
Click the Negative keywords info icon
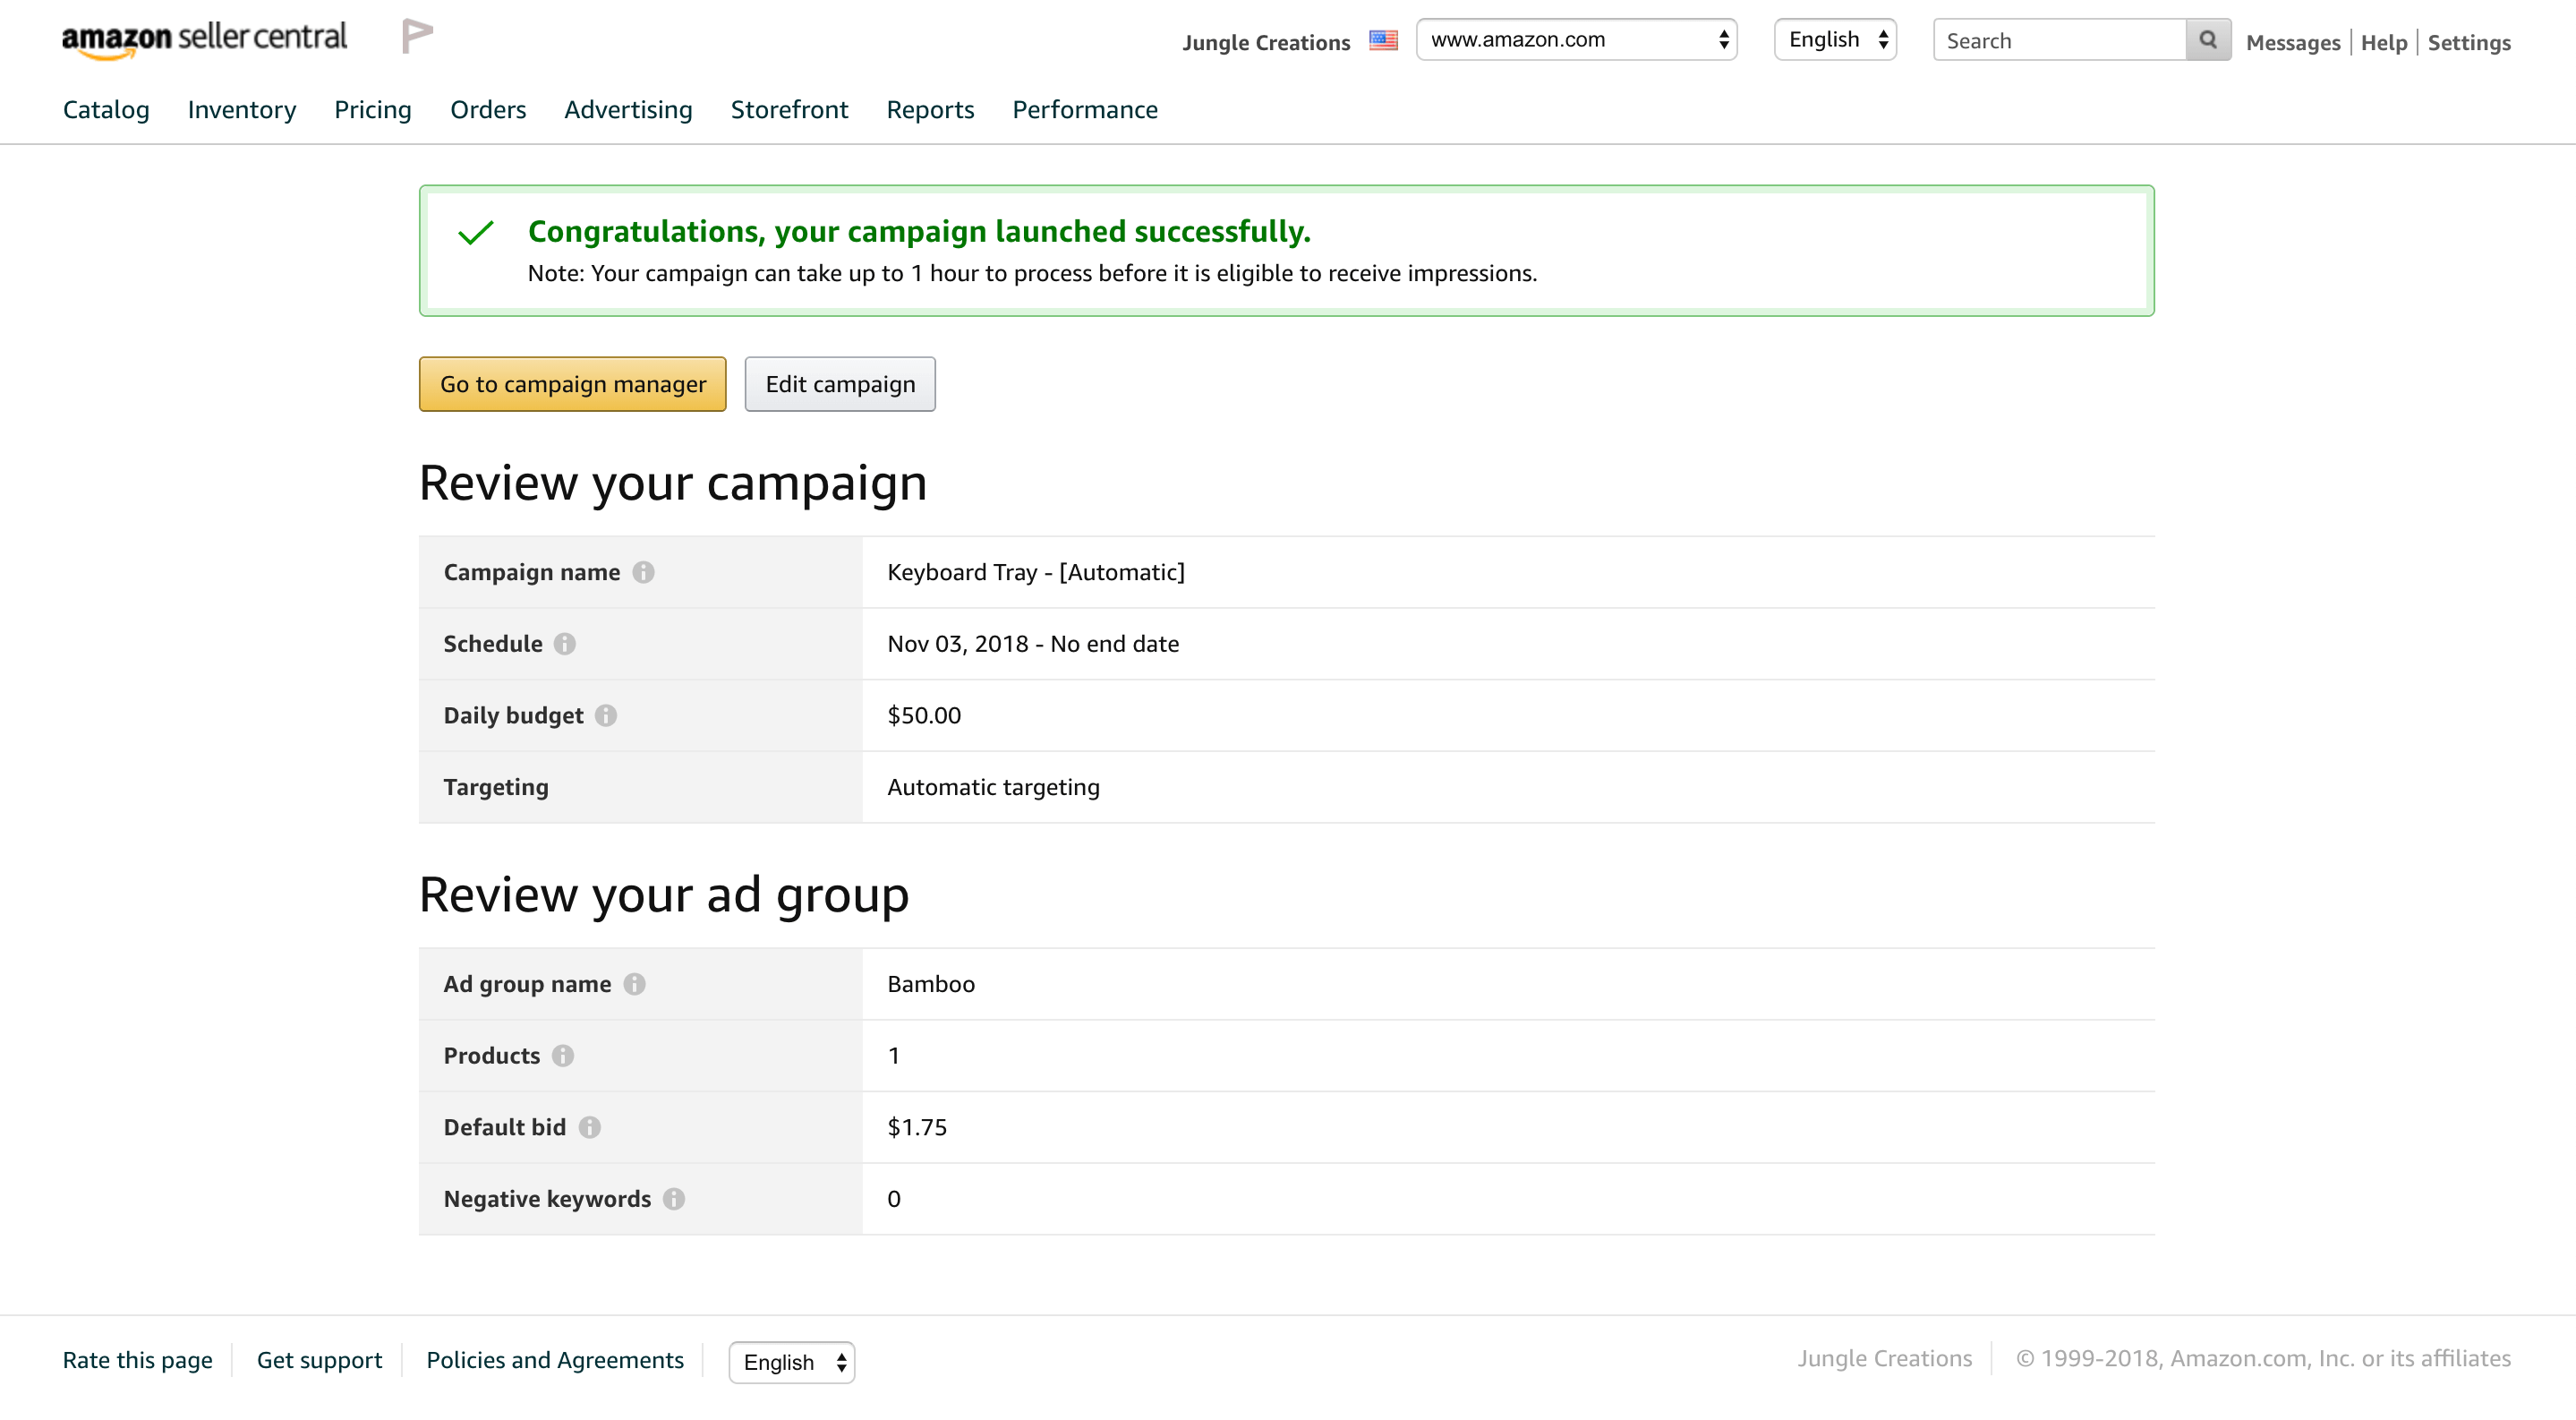pos(674,1199)
